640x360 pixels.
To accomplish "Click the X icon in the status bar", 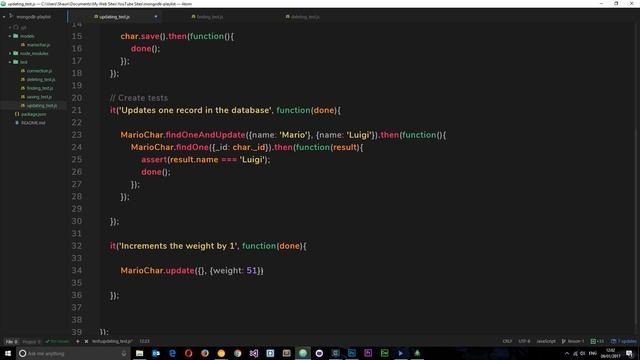I will tap(86, 342).
